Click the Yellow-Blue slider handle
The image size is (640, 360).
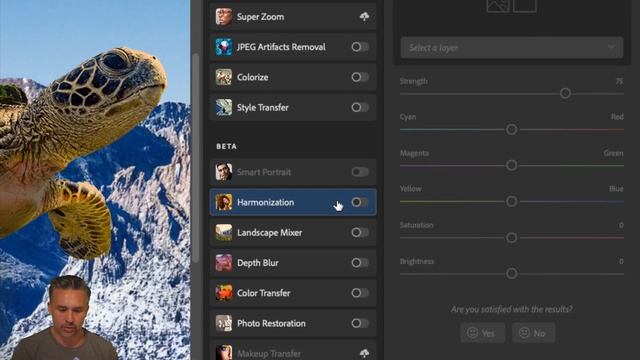pos(511,201)
